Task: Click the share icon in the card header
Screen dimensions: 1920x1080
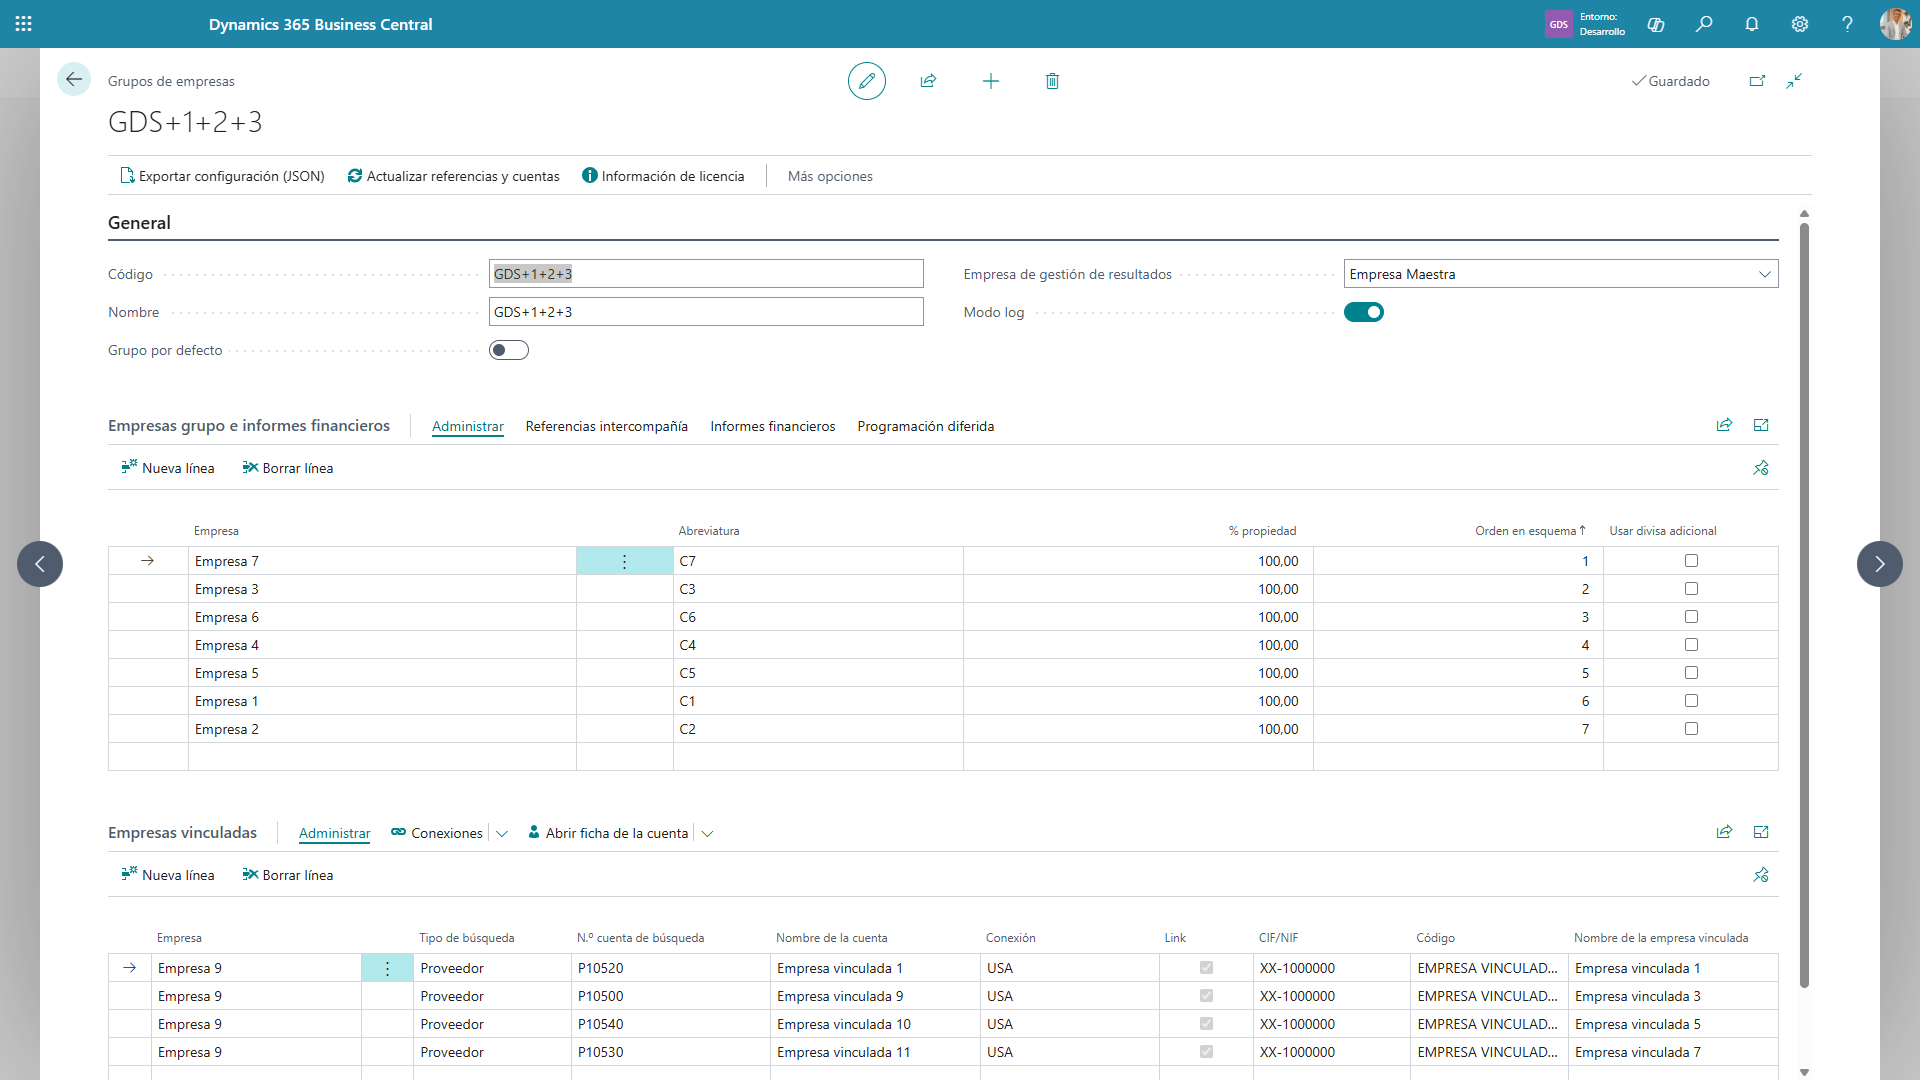Action: [x=928, y=81]
